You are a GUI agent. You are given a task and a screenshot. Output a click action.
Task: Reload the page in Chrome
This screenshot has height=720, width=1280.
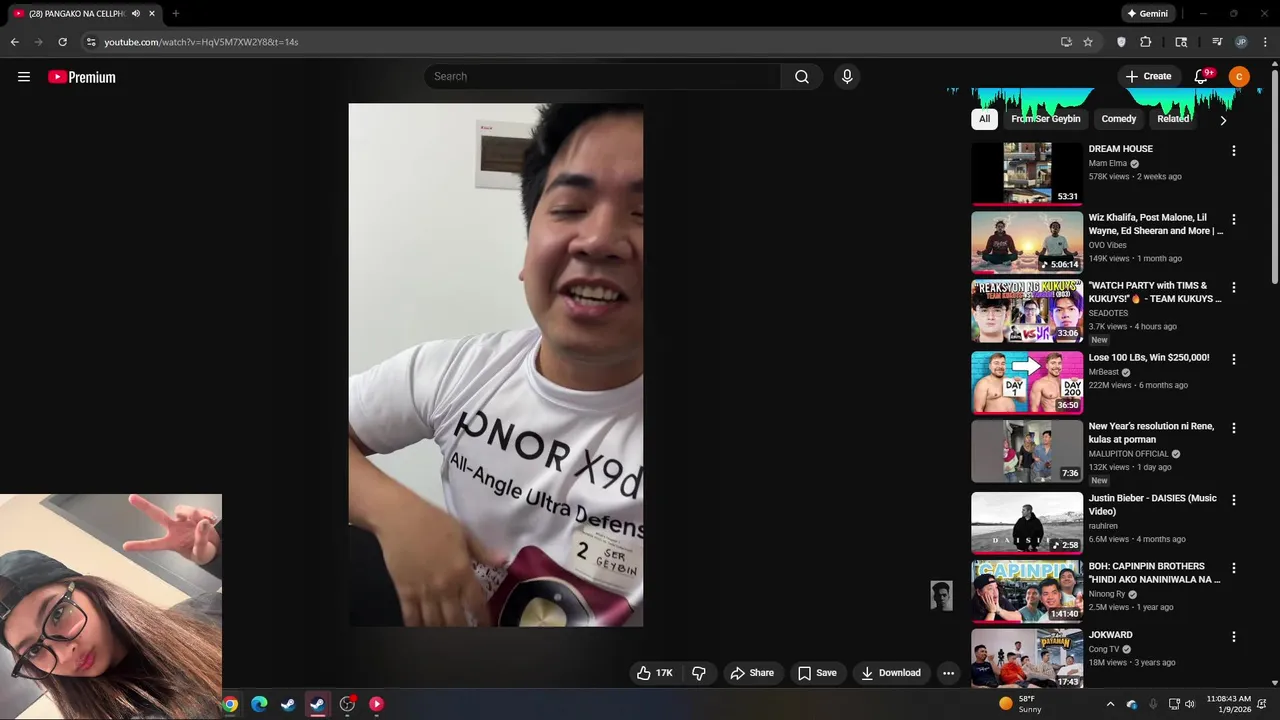62,42
